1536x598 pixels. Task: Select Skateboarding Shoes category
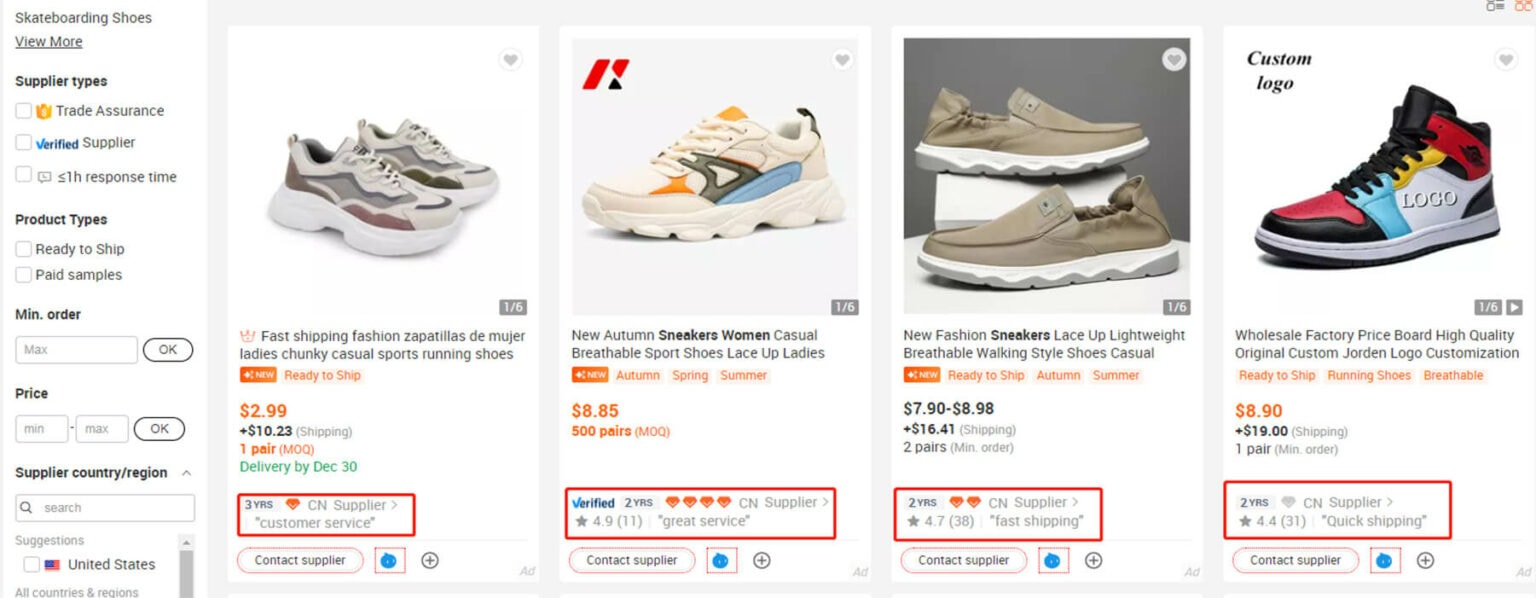[x=84, y=17]
